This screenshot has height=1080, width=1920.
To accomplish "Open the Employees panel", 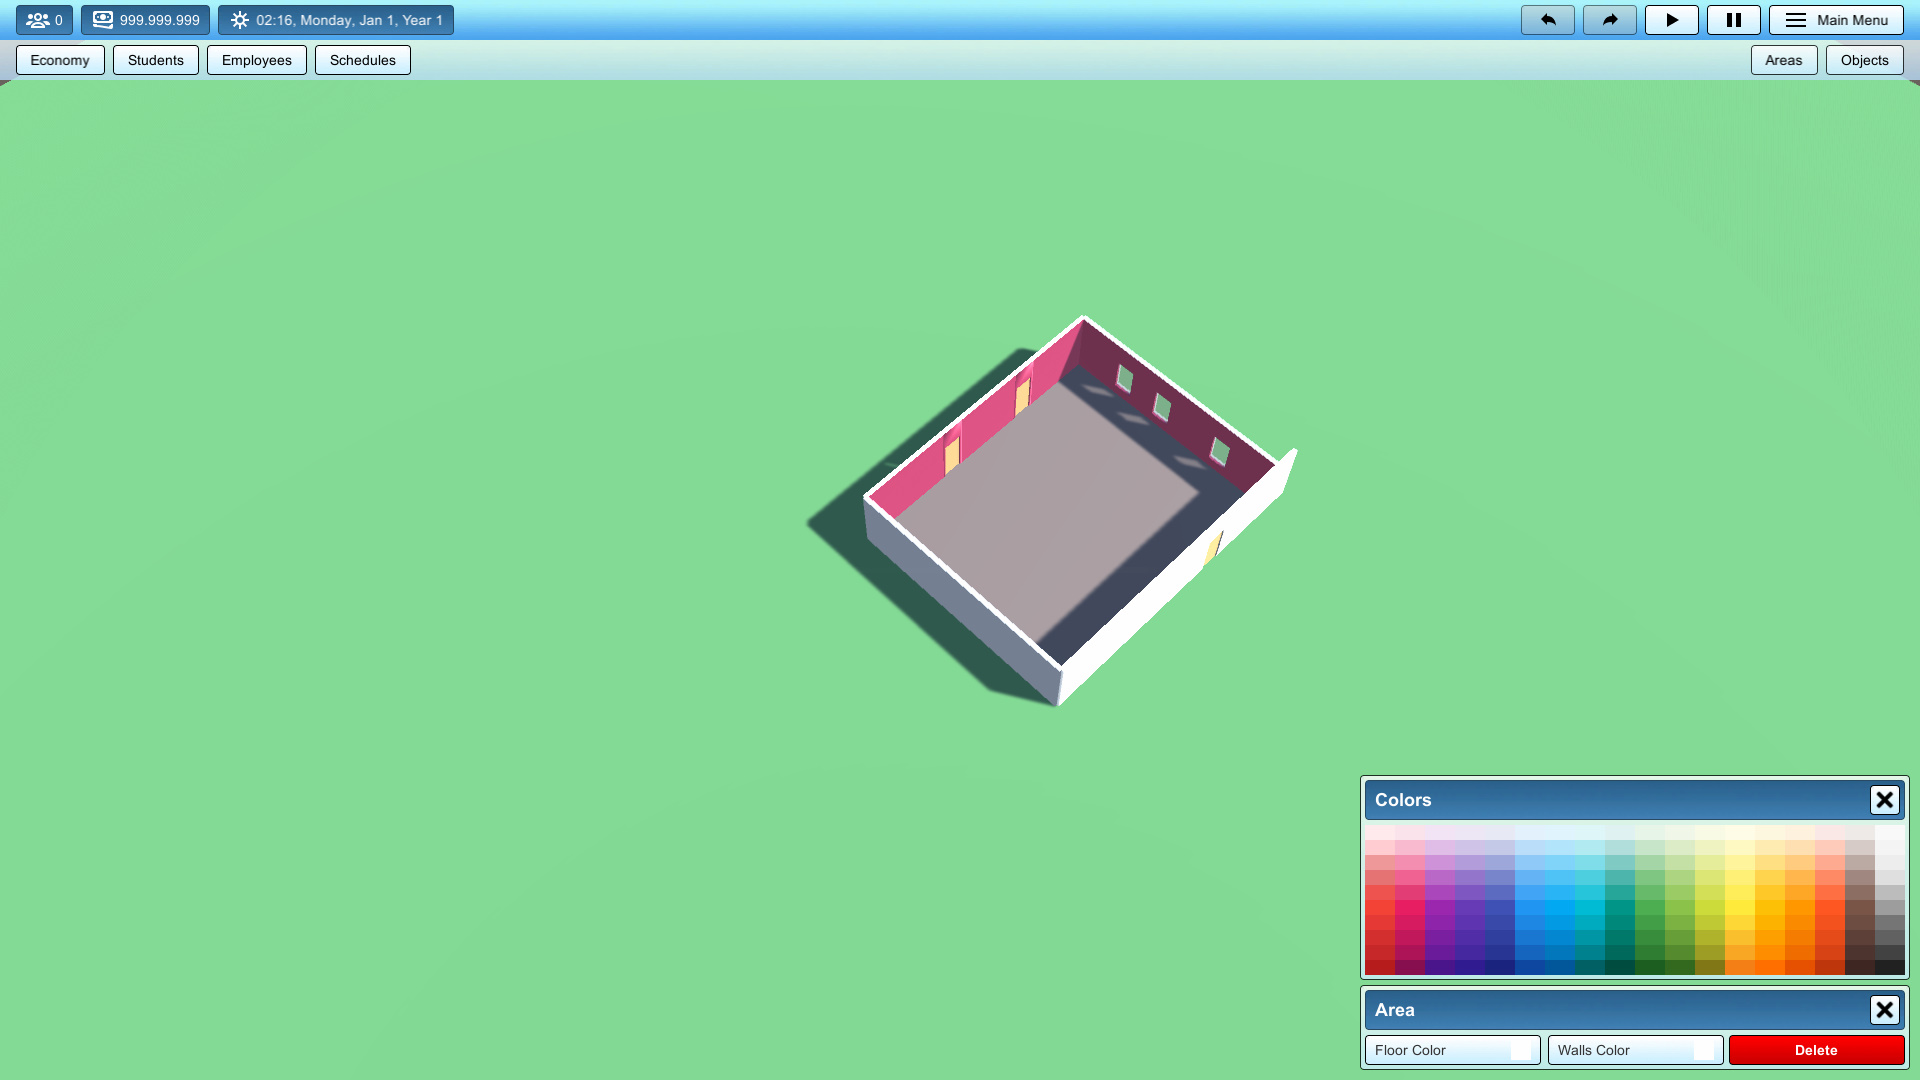I will coord(256,59).
